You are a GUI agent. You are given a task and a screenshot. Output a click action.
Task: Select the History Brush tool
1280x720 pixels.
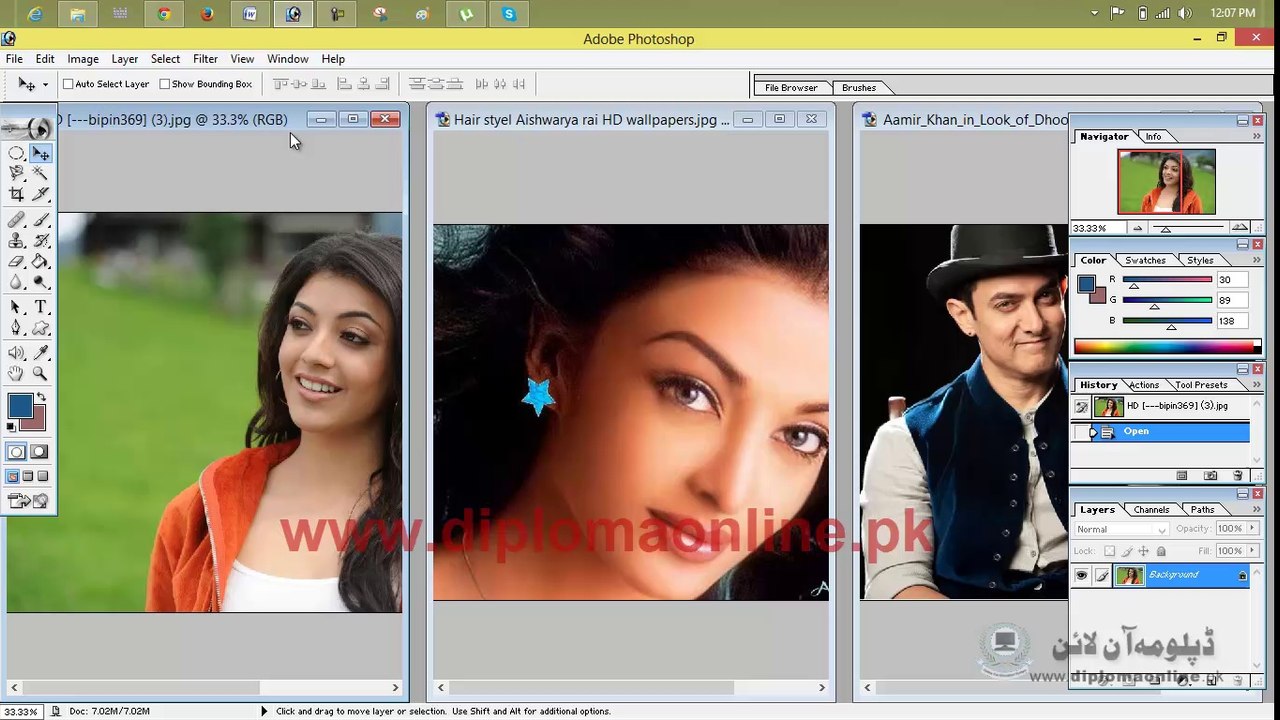40,241
